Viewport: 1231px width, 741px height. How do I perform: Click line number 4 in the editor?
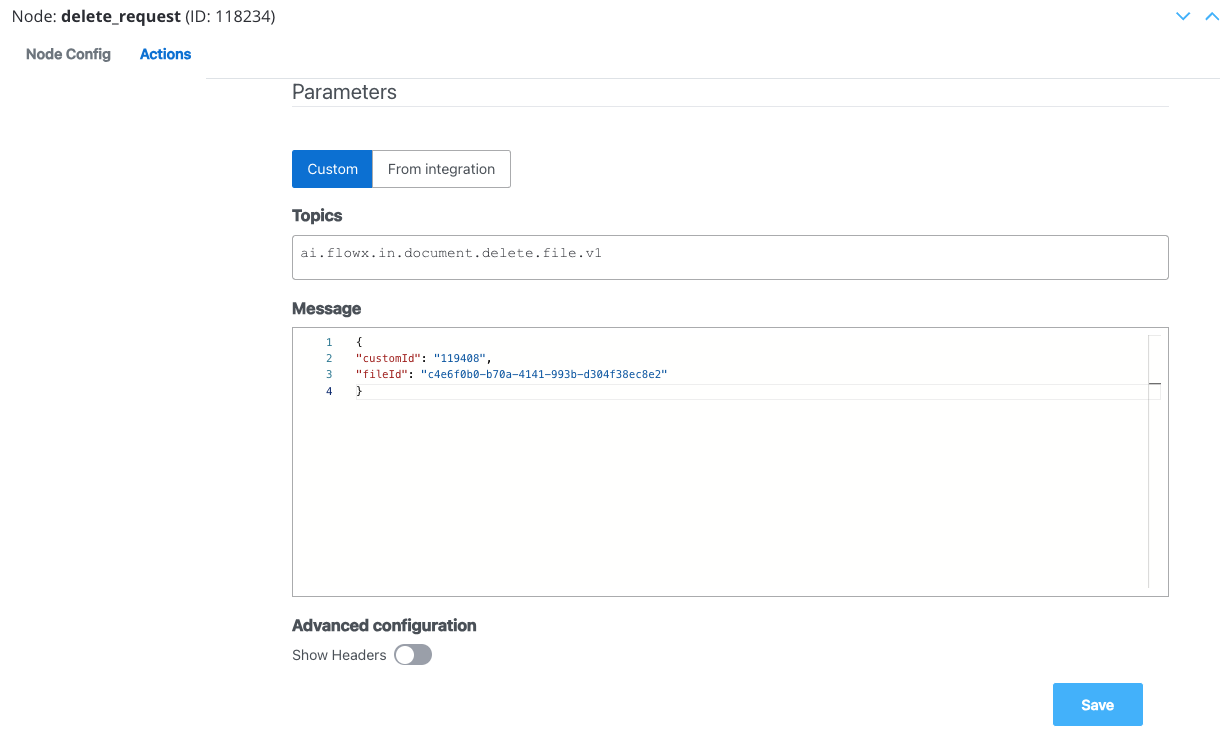pos(329,391)
